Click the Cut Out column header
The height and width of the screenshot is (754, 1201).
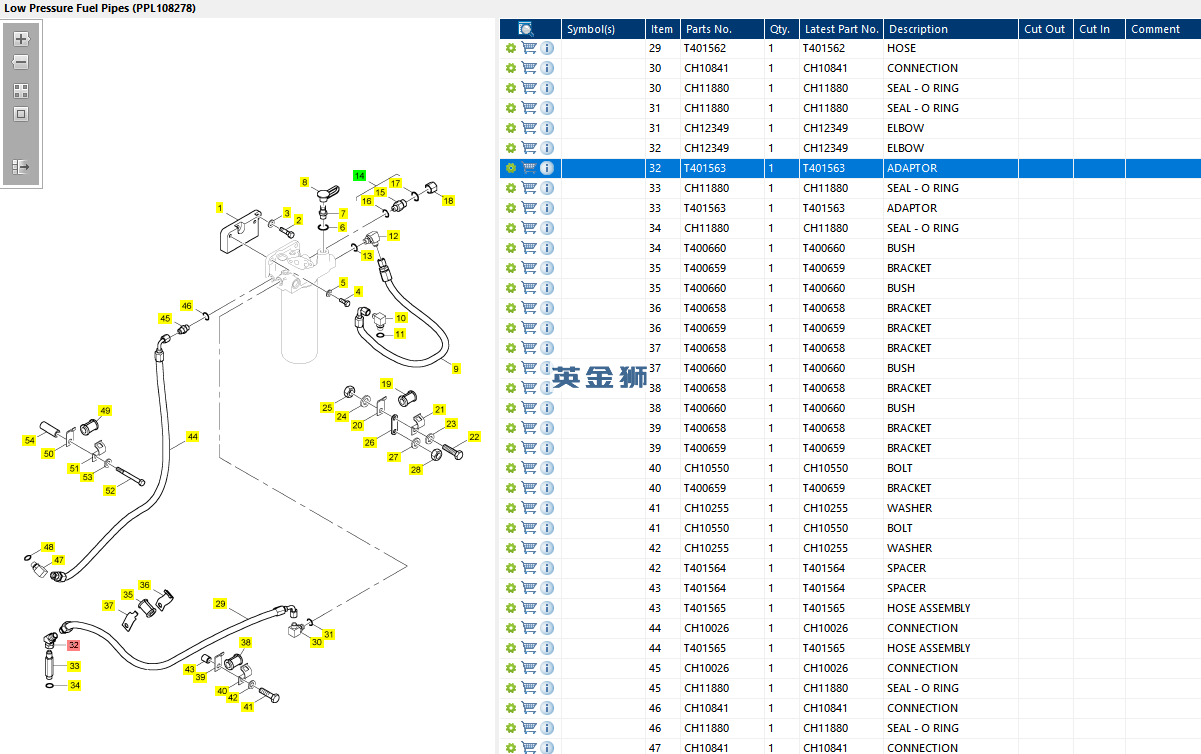[x=1045, y=29]
